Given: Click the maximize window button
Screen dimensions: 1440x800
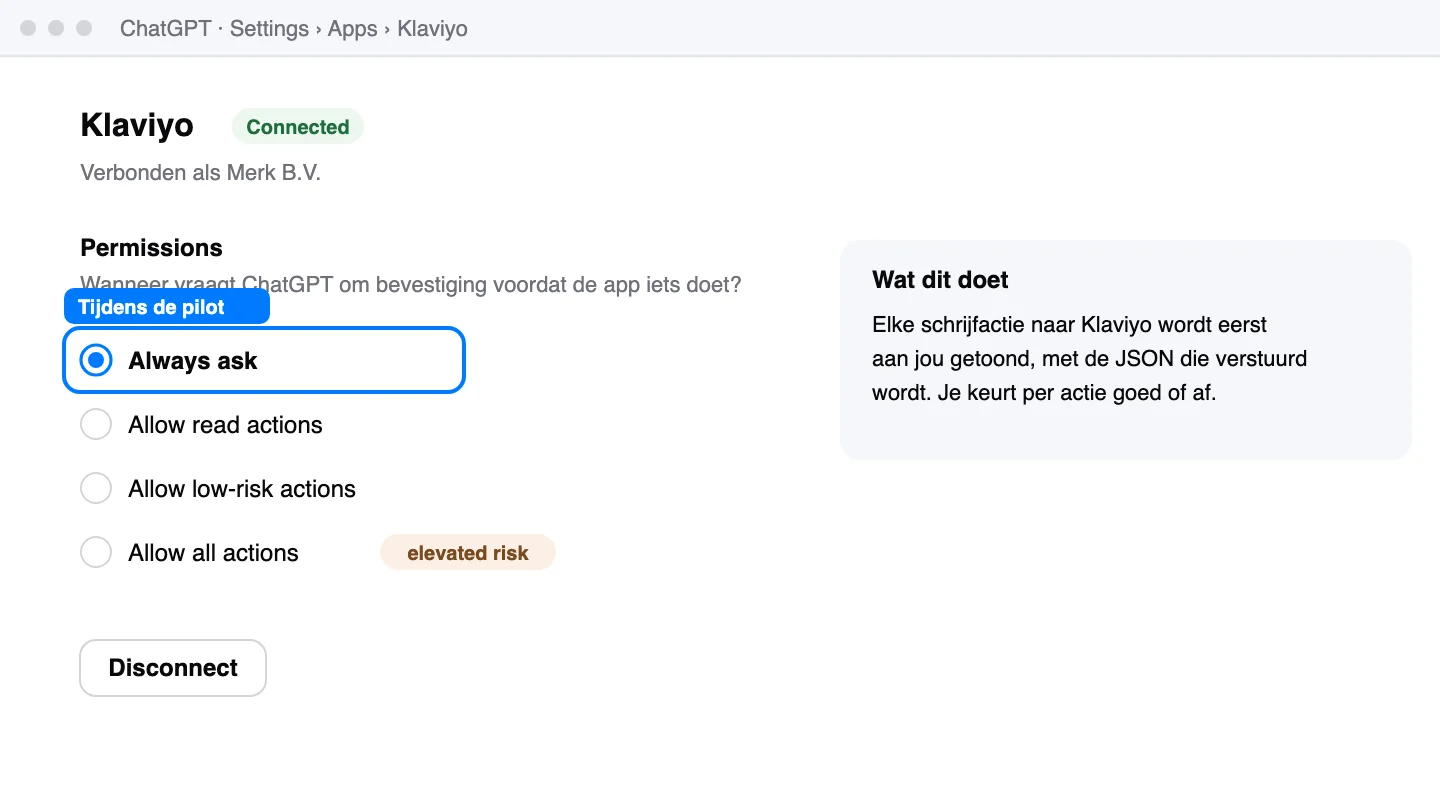Looking at the screenshot, I should (84, 28).
